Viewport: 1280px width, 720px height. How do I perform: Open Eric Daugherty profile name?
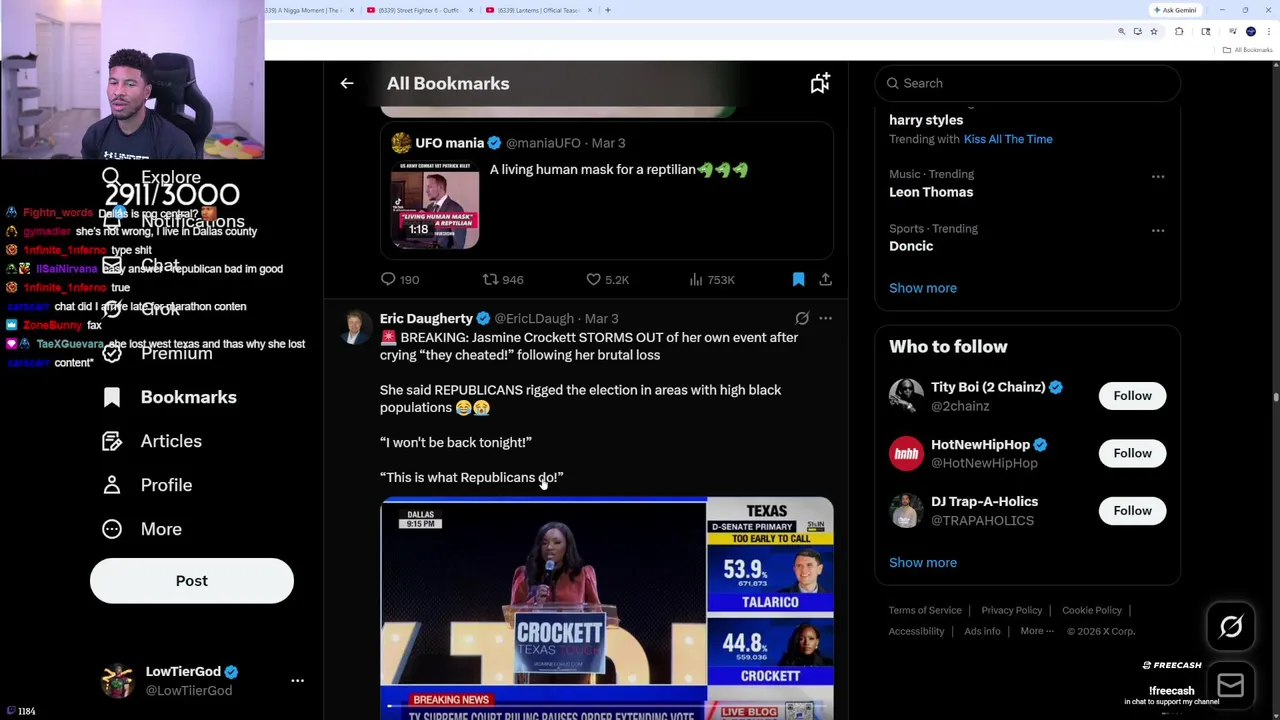[426, 318]
